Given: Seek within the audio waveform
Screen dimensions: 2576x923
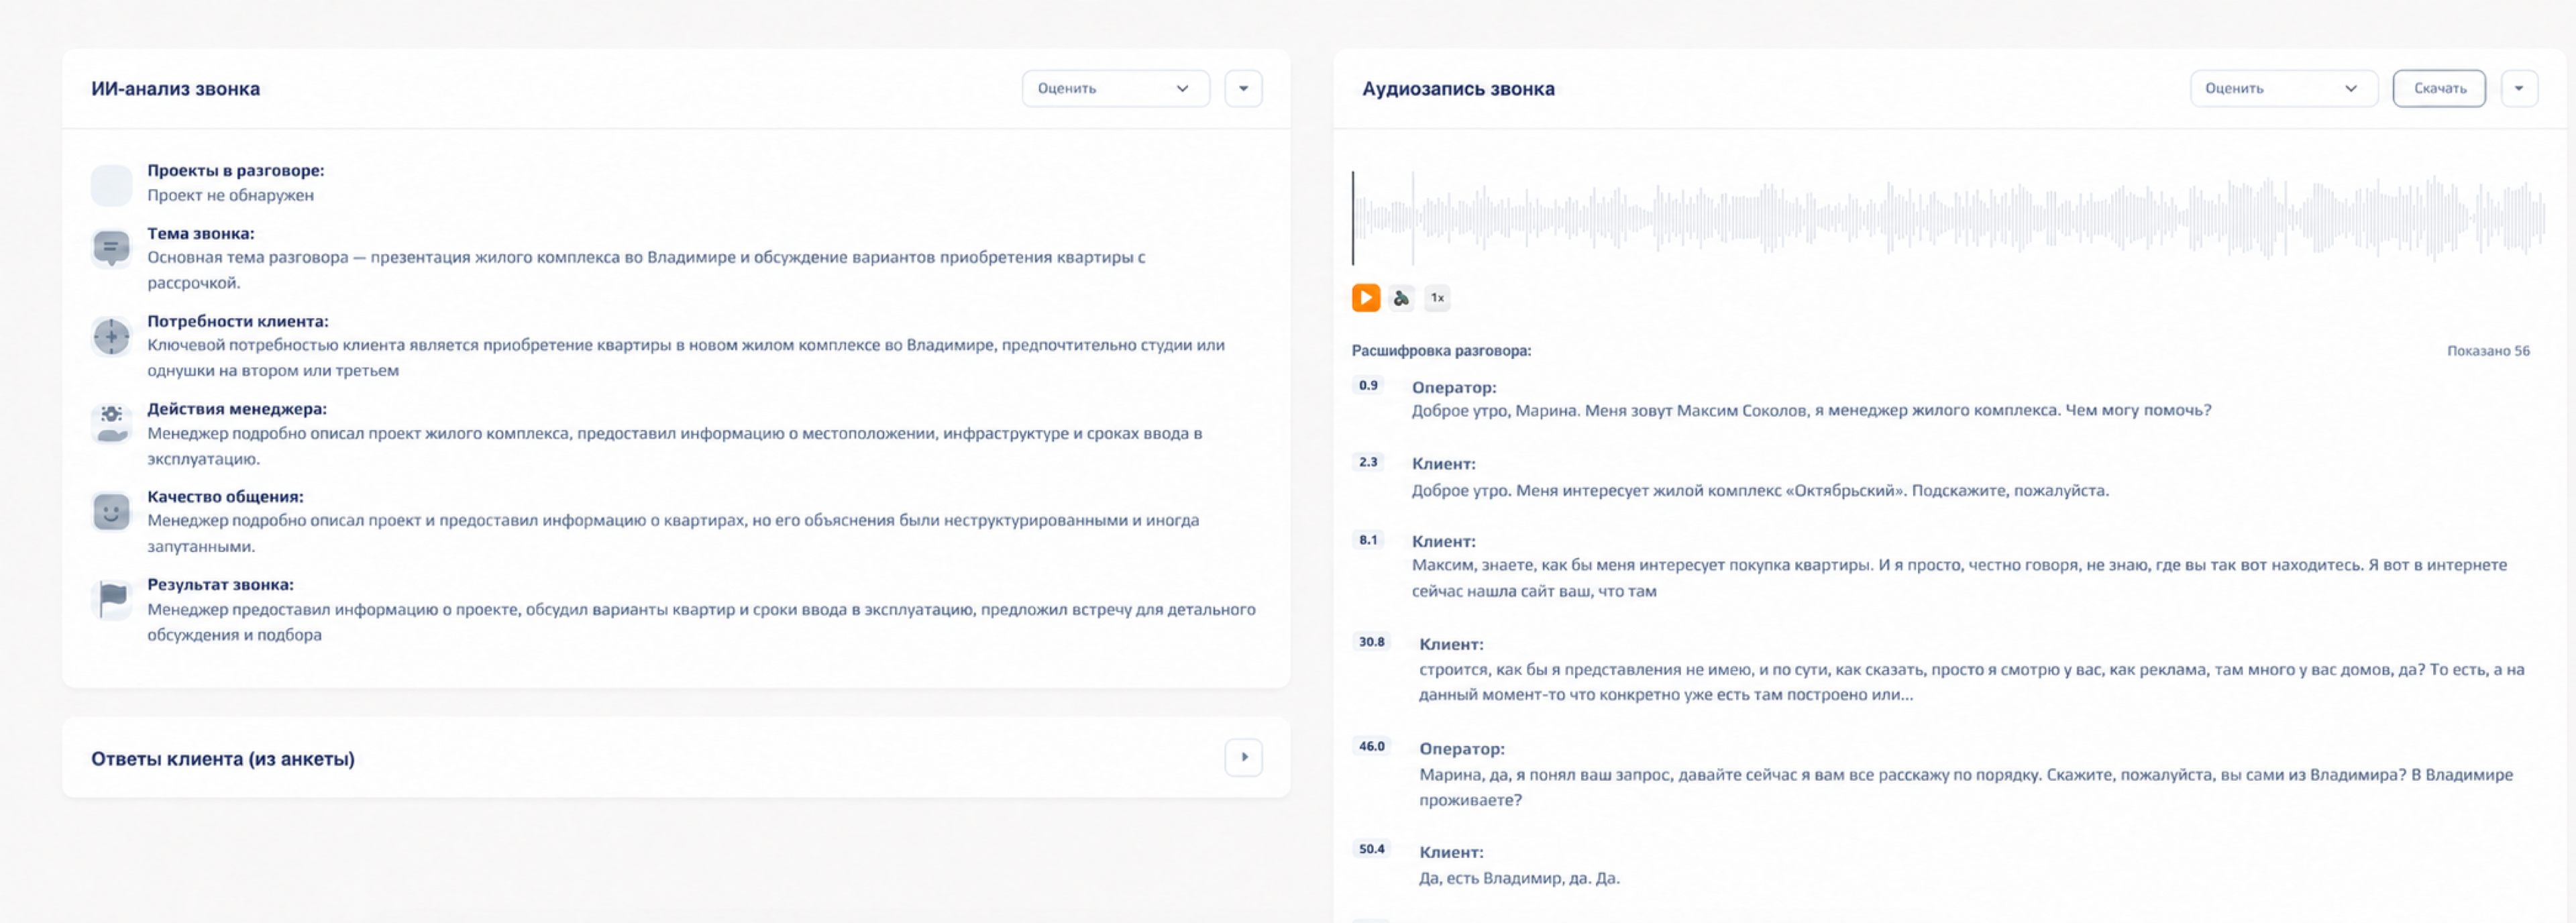Looking at the screenshot, I should [x=1948, y=217].
